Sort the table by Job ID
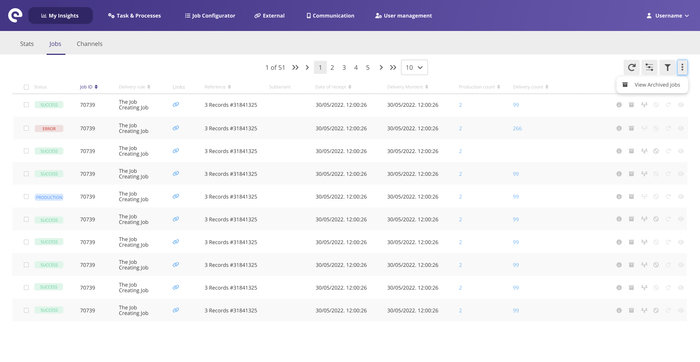 (x=88, y=87)
